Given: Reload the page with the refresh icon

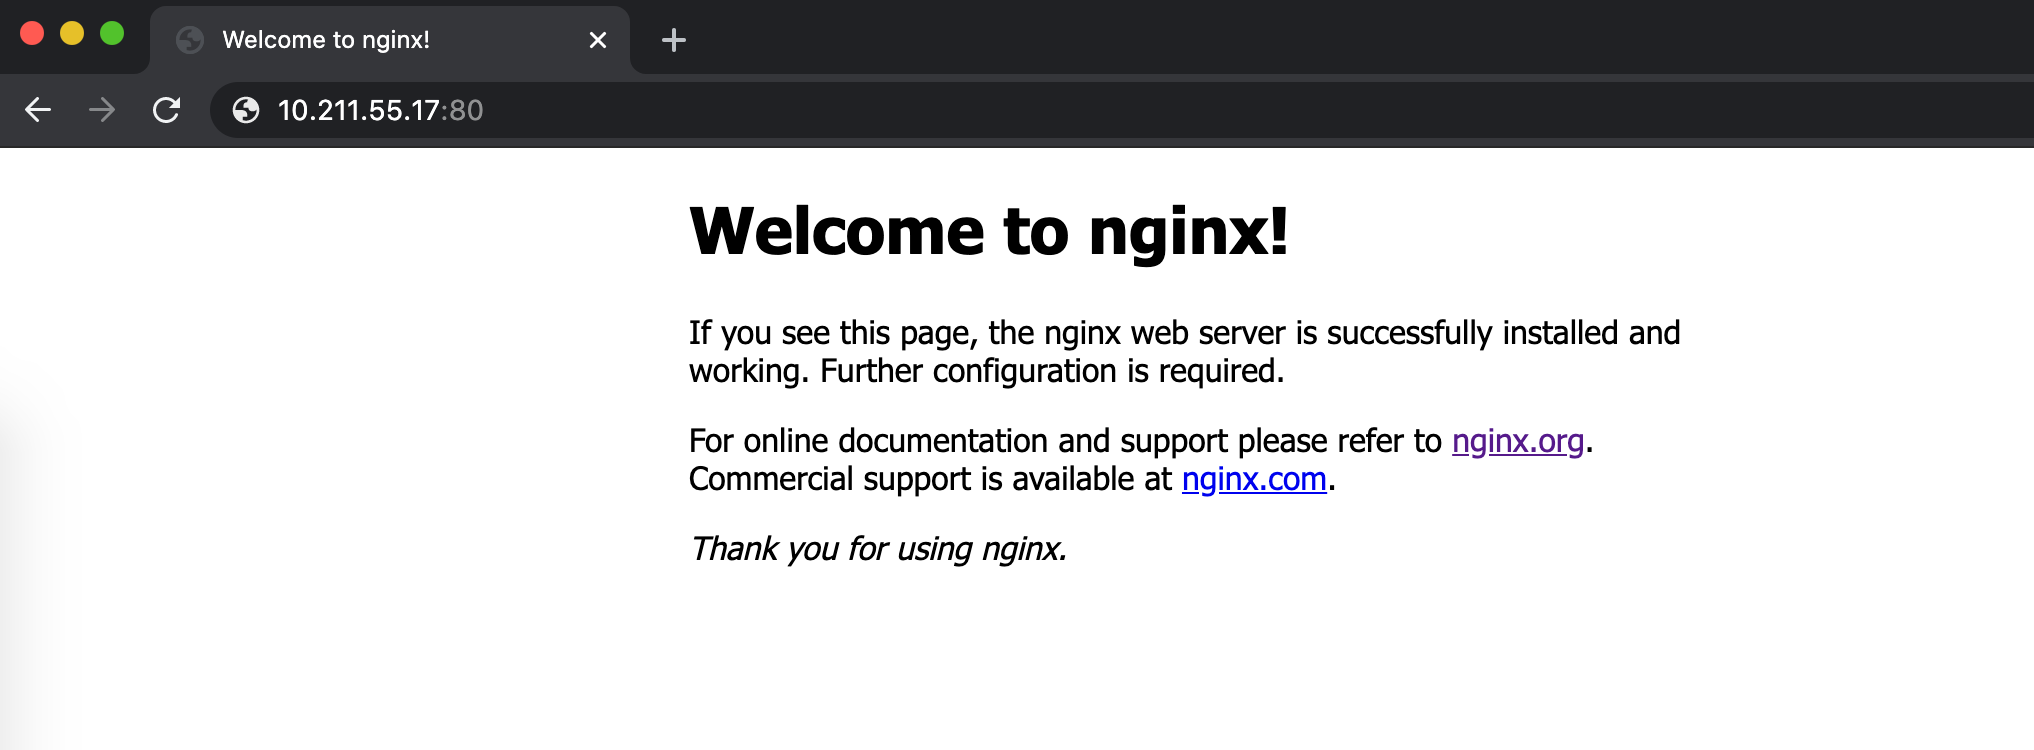Looking at the screenshot, I should point(166,110).
